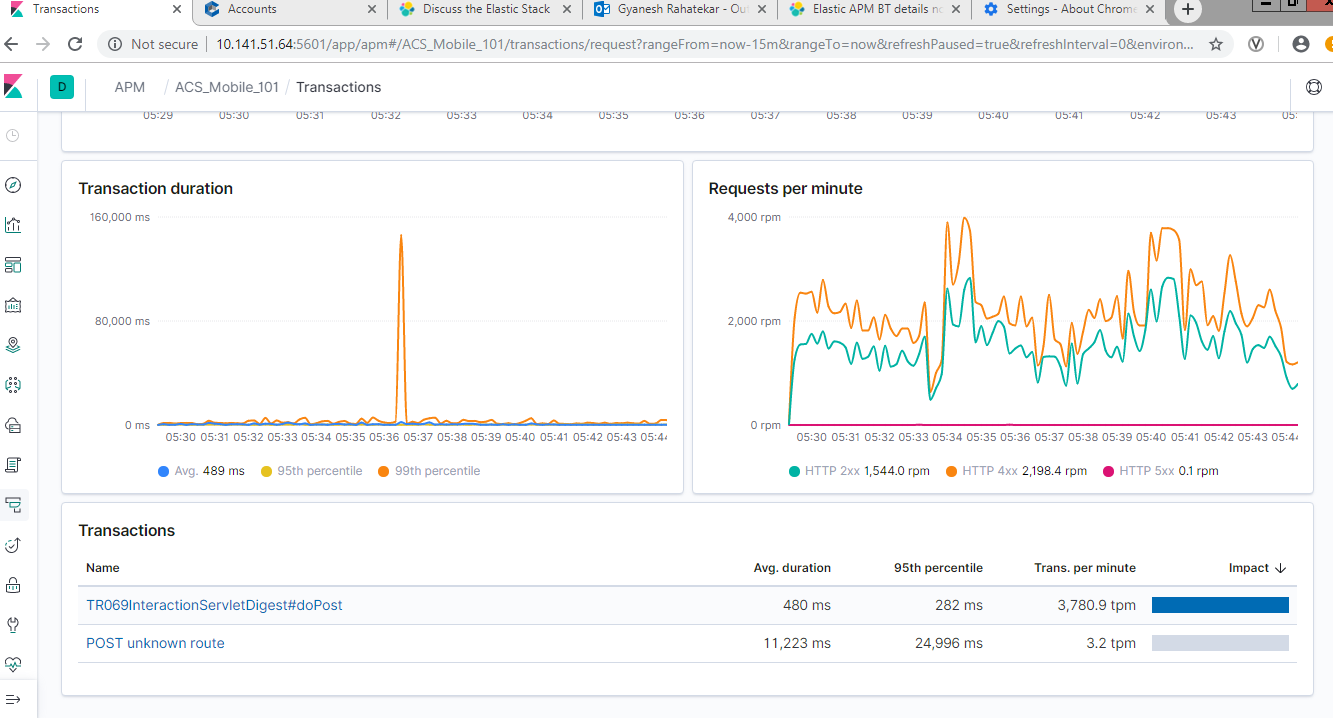The height and width of the screenshot is (718, 1333).
Task: Select the highlighted APM sidebar icon
Action: pyautogui.click(x=13, y=505)
